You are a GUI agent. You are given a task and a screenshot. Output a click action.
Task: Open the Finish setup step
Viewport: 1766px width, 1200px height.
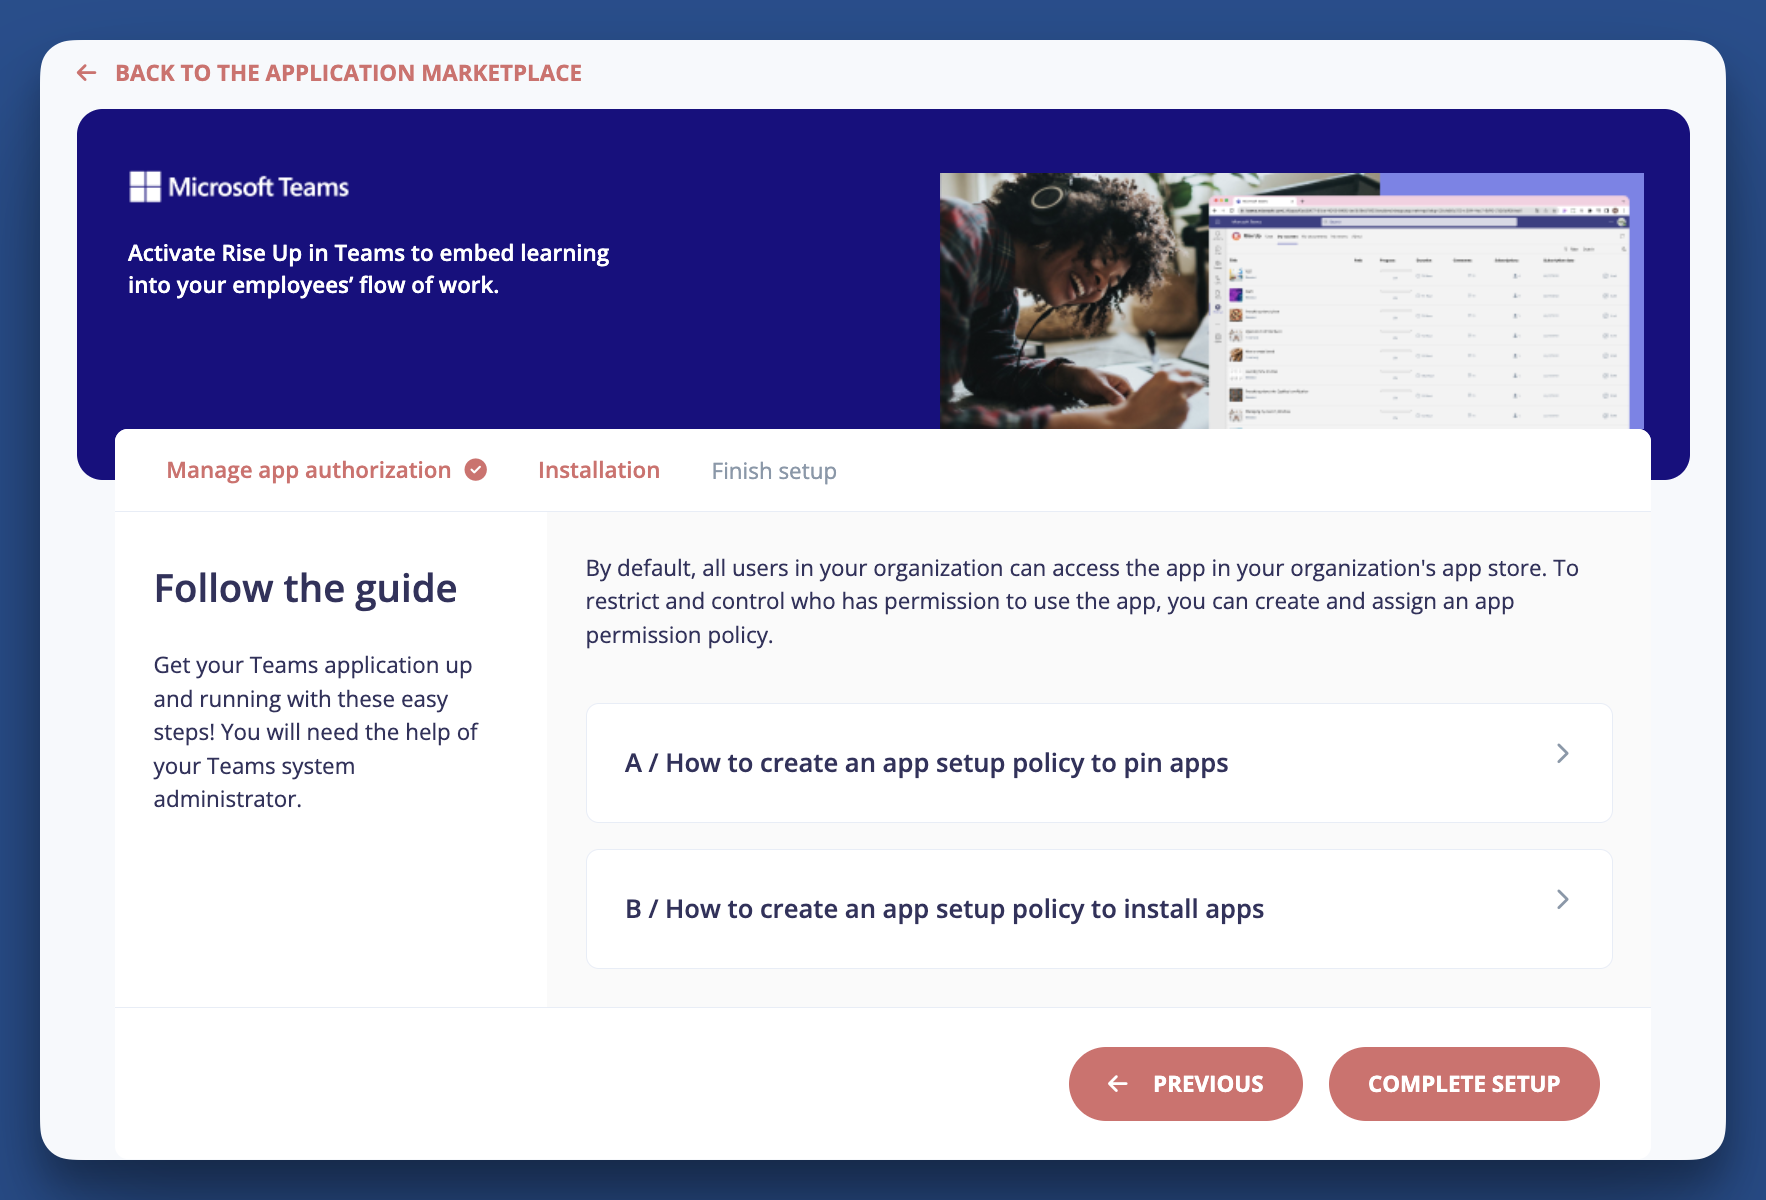tap(774, 470)
